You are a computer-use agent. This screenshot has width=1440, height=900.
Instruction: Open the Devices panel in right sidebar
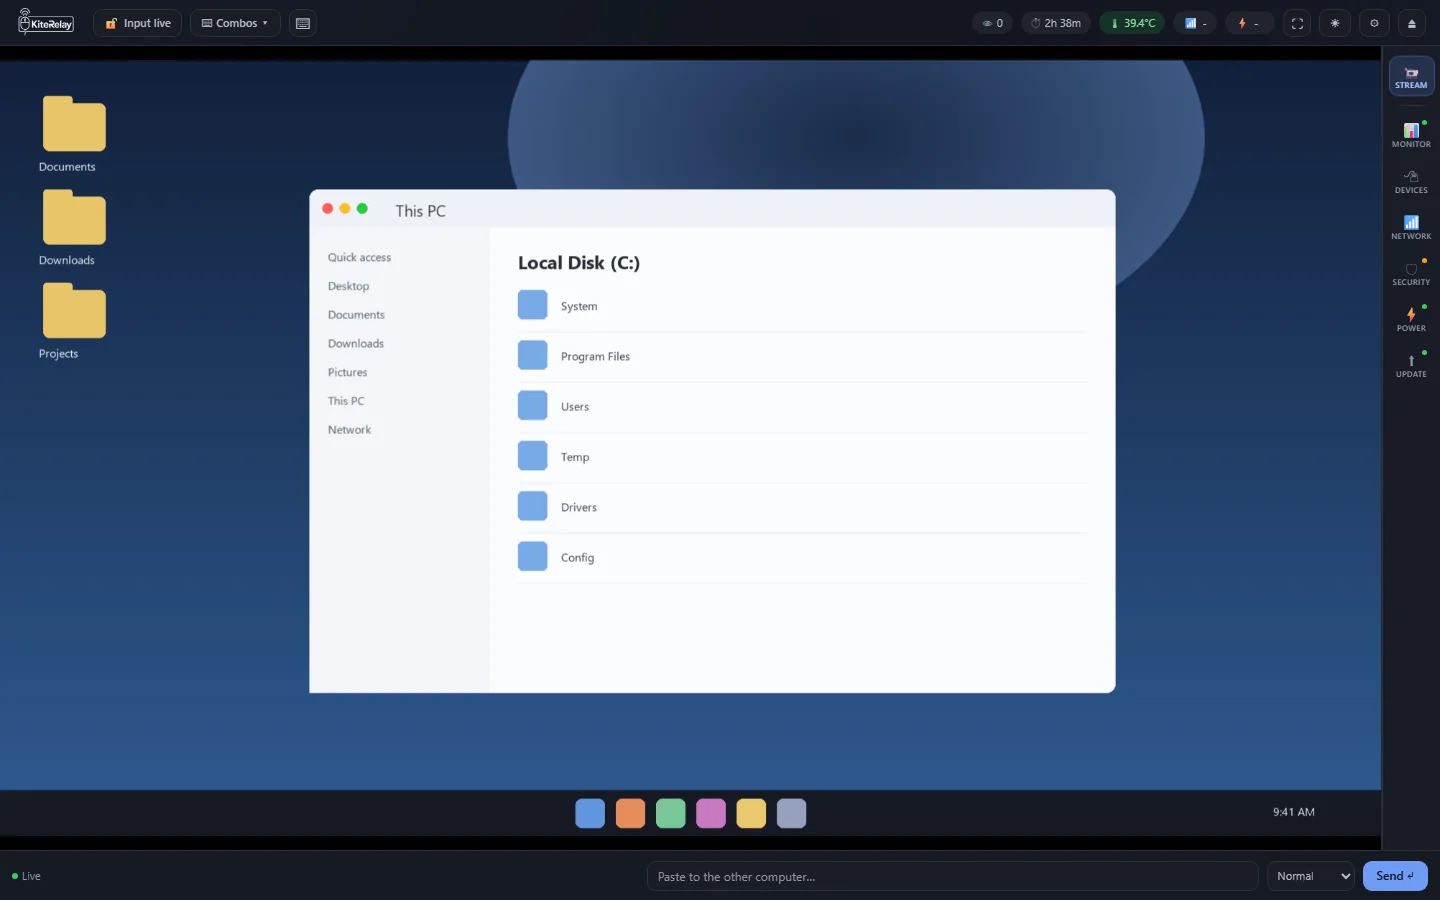point(1411,181)
